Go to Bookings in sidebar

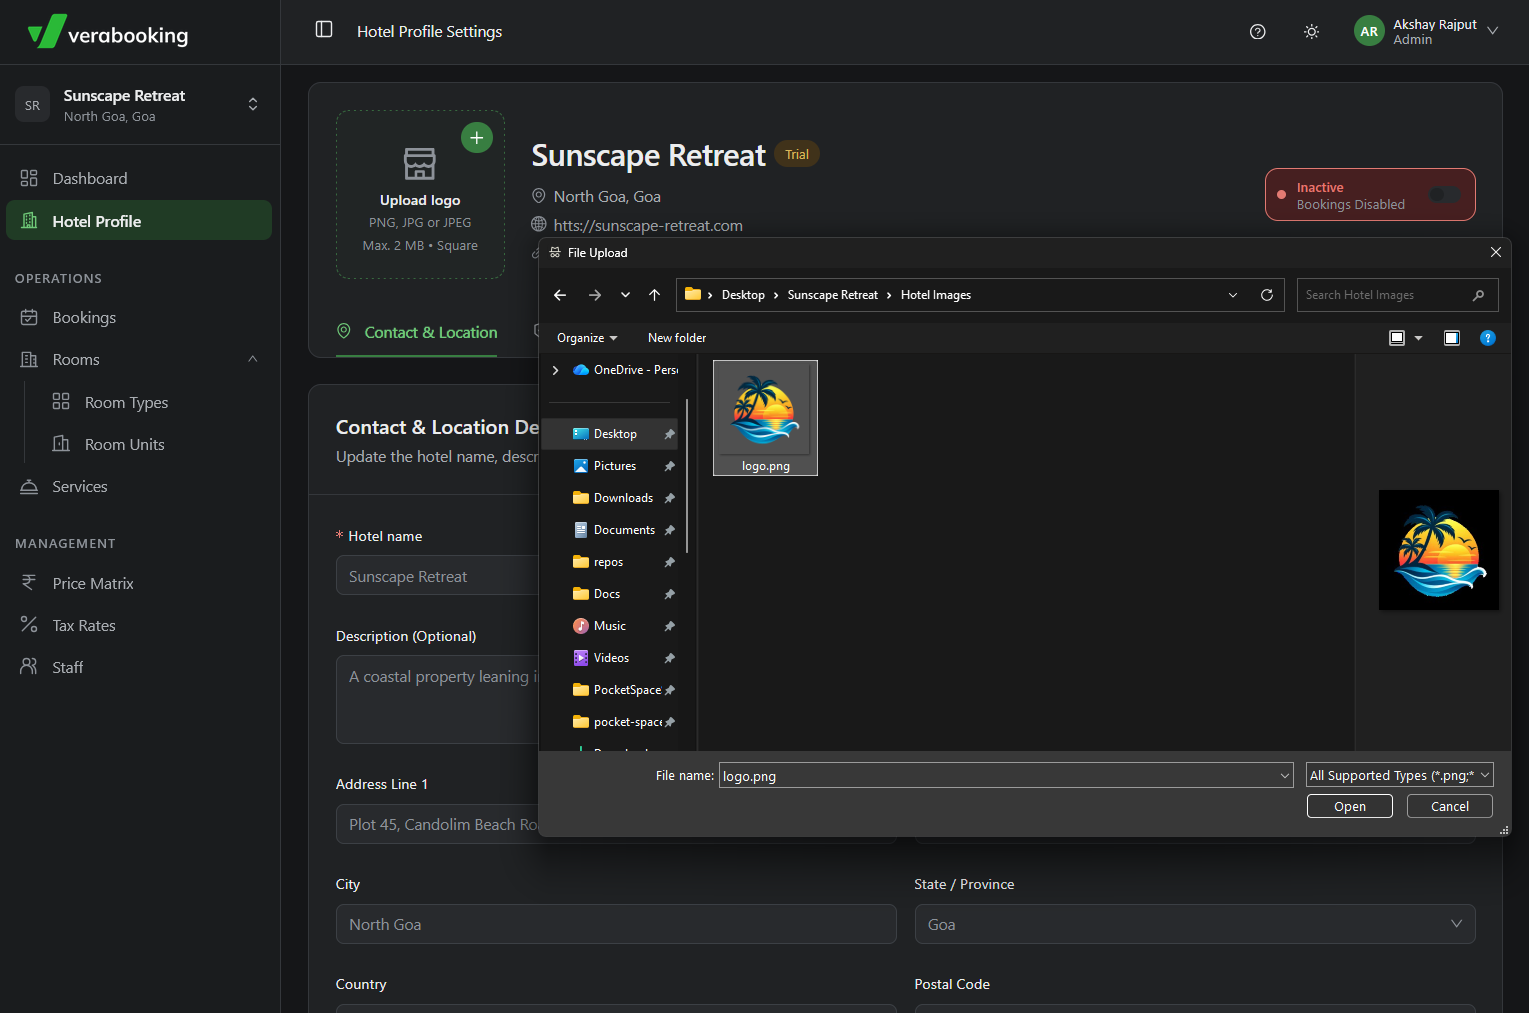click(x=139, y=318)
